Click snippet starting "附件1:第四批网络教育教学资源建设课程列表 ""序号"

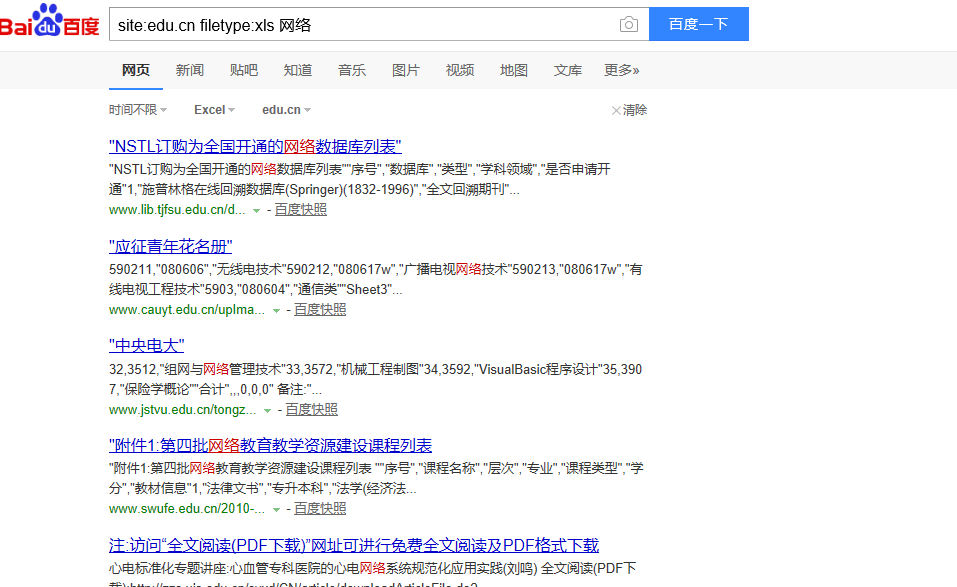point(376,478)
